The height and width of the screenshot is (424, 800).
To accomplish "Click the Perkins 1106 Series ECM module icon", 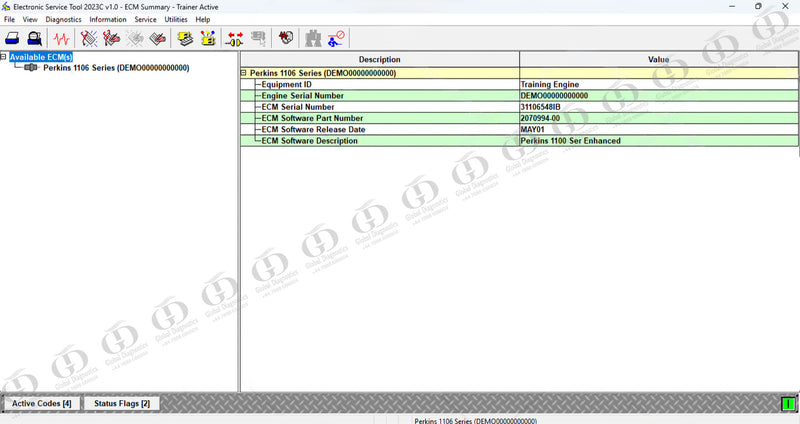I will 31,67.
